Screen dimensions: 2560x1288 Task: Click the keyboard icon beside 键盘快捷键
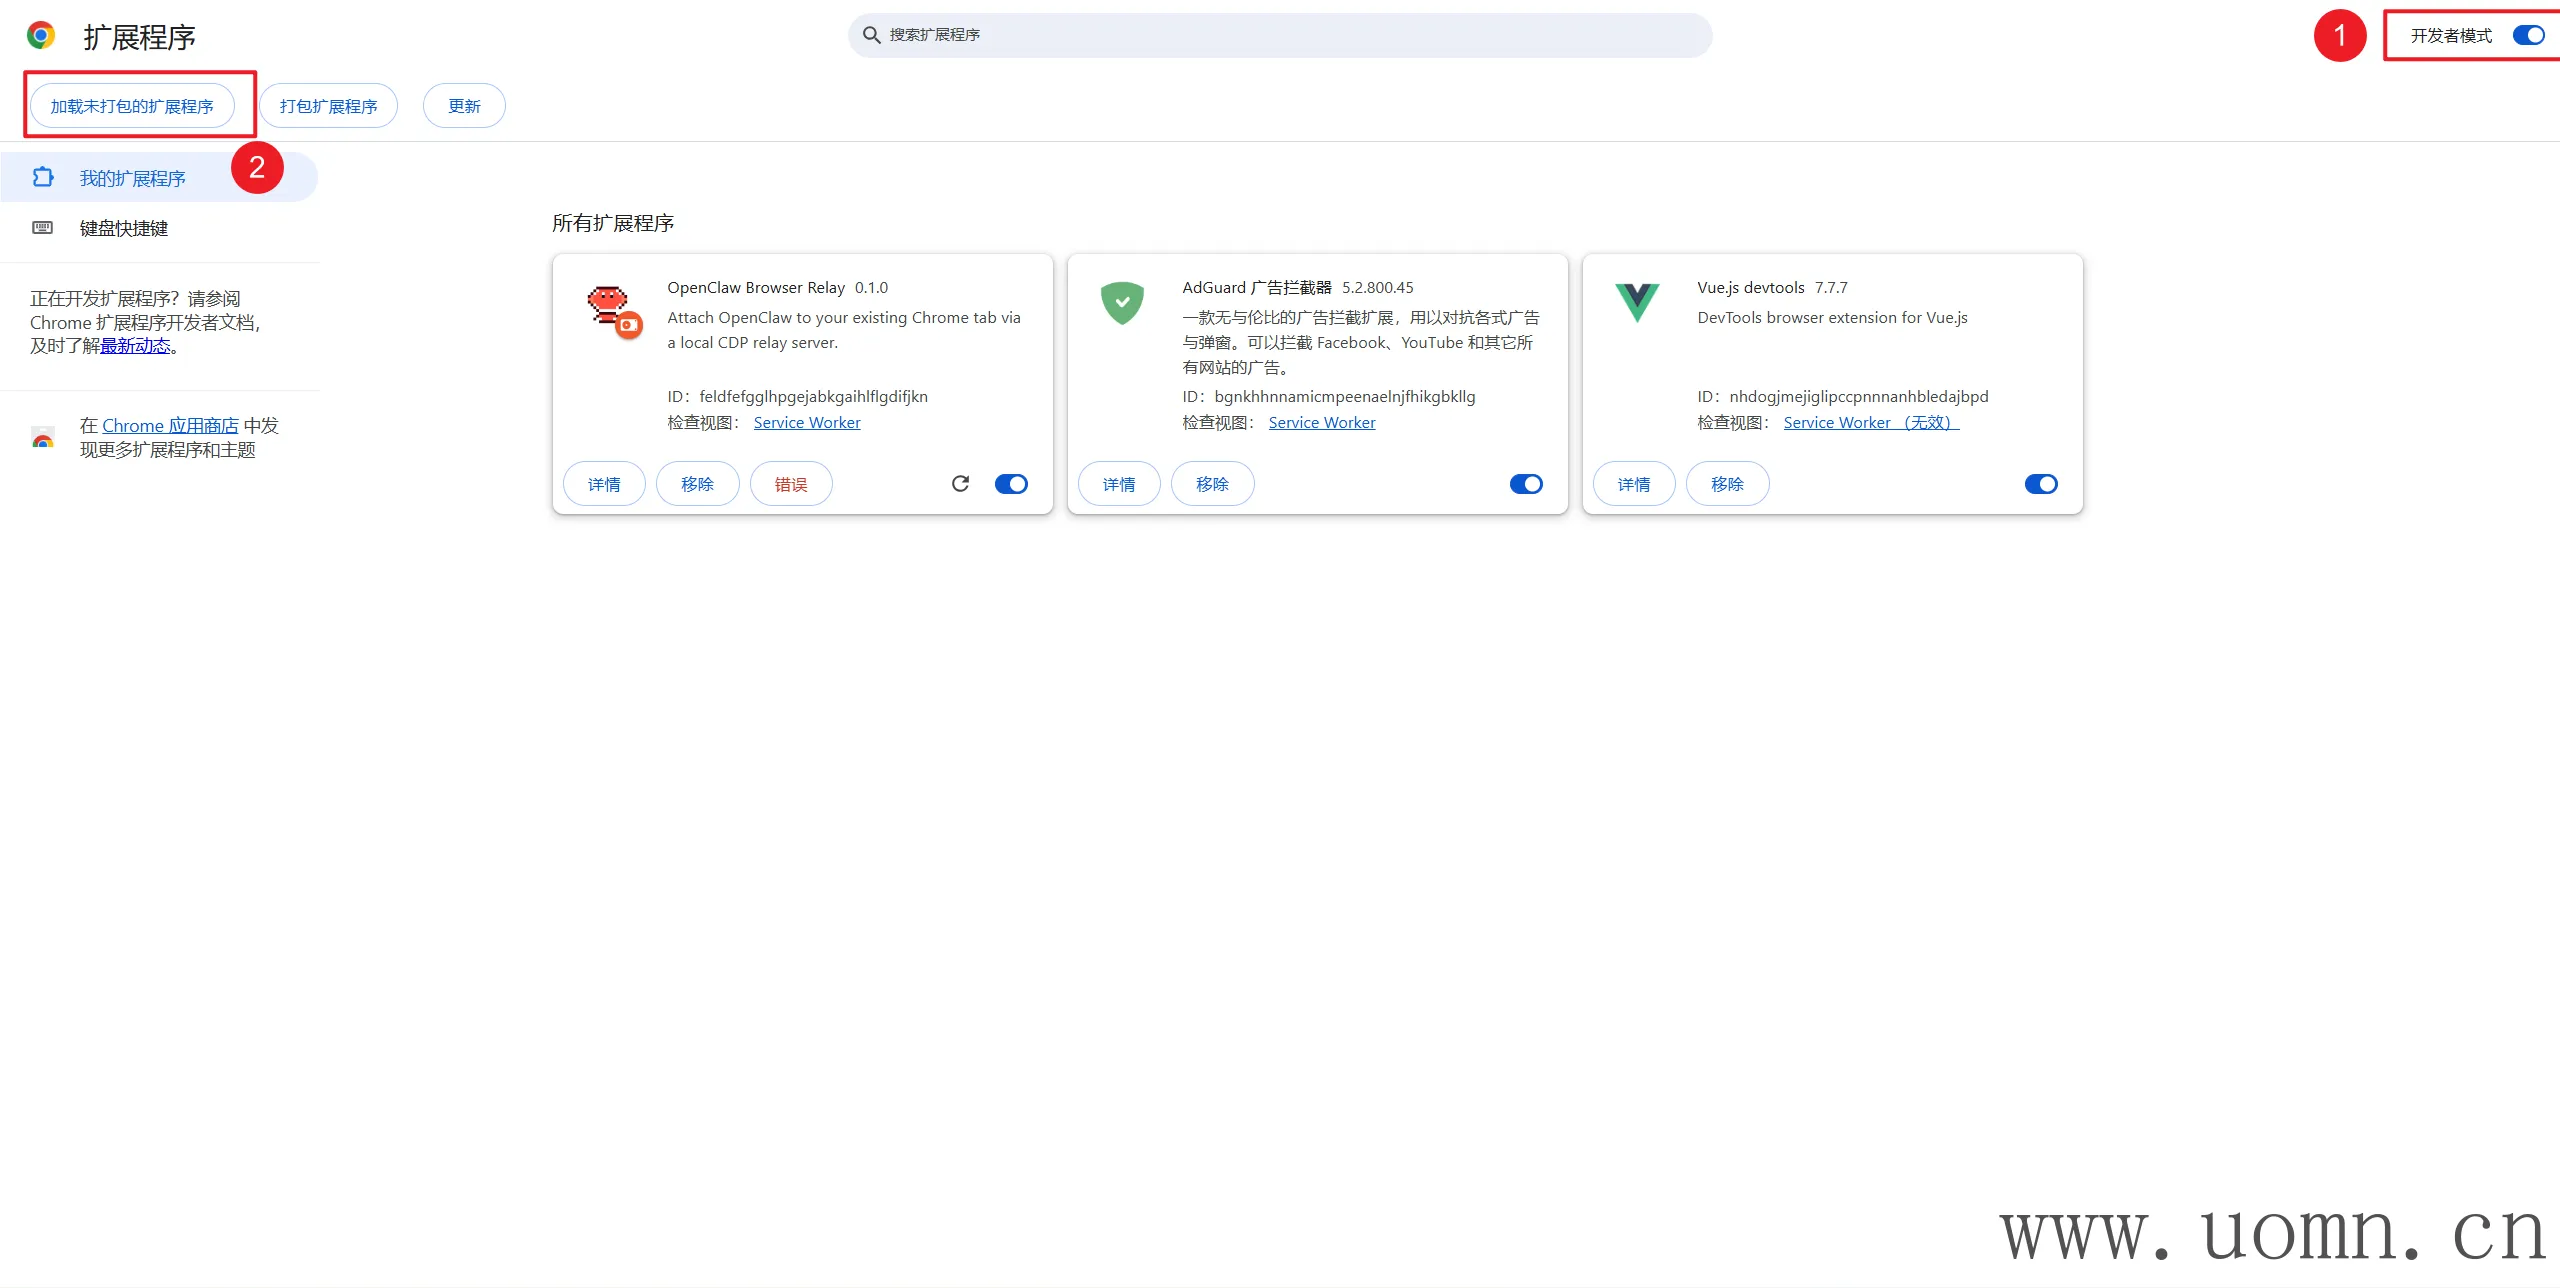(x=42, y=228)
